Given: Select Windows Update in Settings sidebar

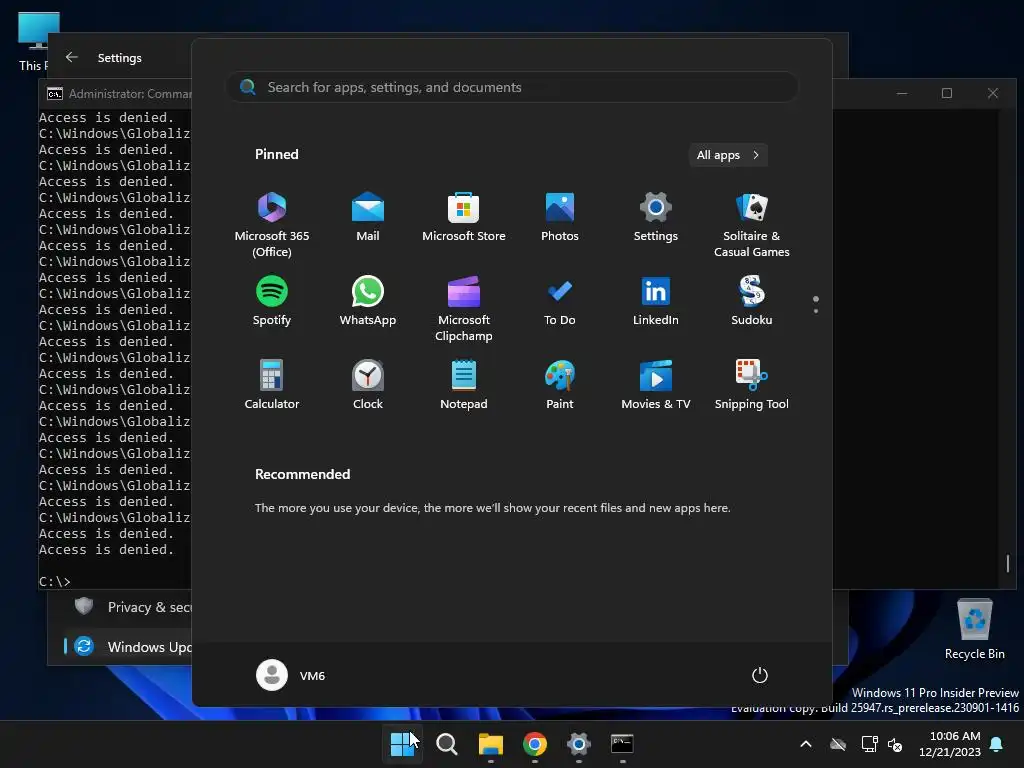Looking at the screenshot, I should [129, 647].
